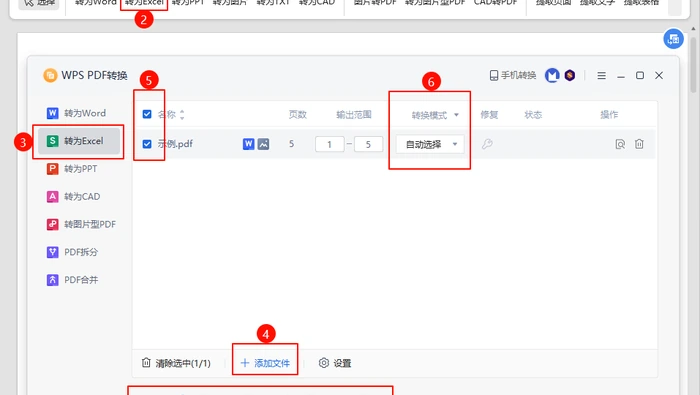Click the blue W icon beside 示例.pdf
700x395 pixels.
[x=248, y=144]
